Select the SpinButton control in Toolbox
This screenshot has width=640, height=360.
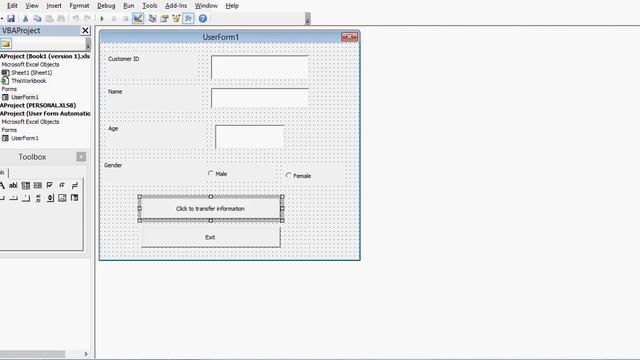click(x=50, y=198)
